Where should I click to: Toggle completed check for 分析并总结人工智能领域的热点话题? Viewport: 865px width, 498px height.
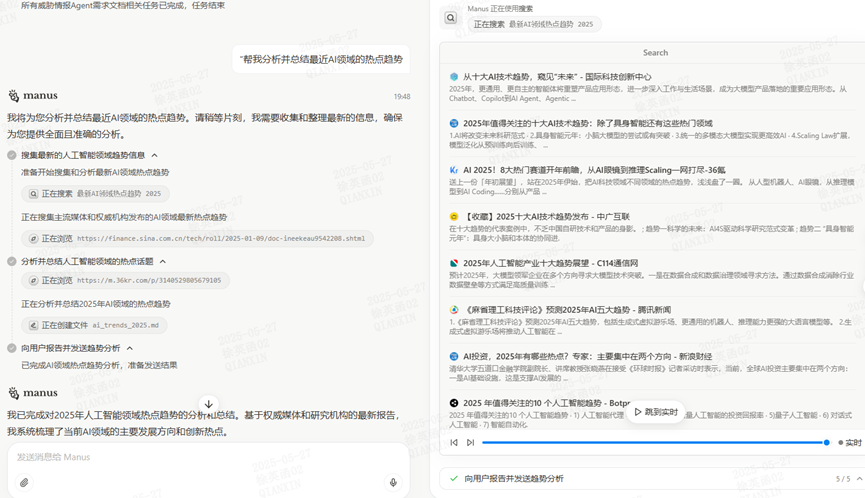click(12, 261)
